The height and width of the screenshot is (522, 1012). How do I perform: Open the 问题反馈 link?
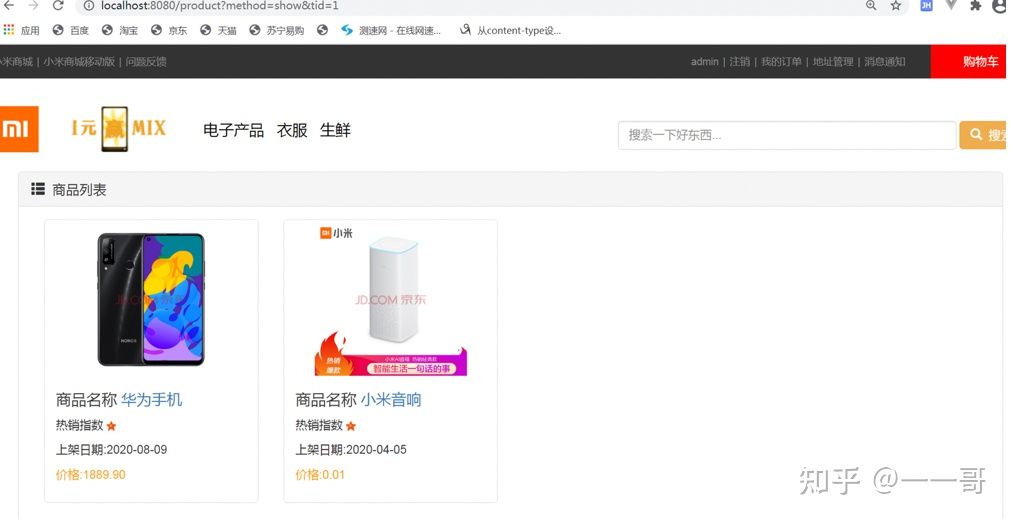(x=146, y=62)
